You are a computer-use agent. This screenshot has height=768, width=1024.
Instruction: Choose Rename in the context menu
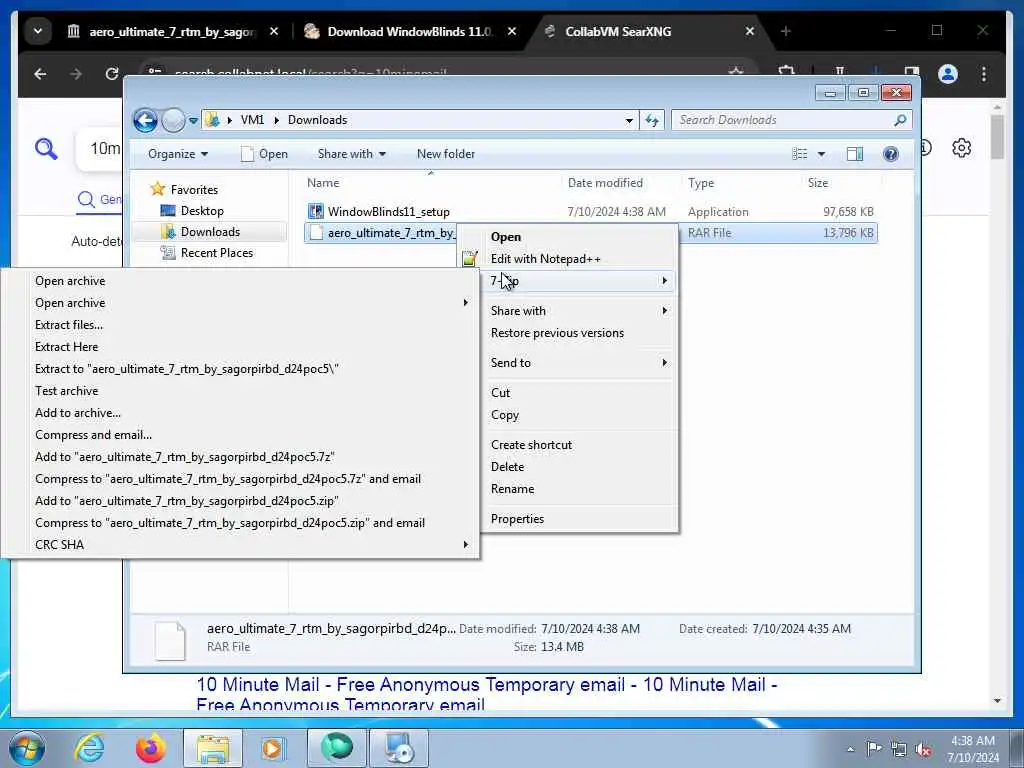568,489
